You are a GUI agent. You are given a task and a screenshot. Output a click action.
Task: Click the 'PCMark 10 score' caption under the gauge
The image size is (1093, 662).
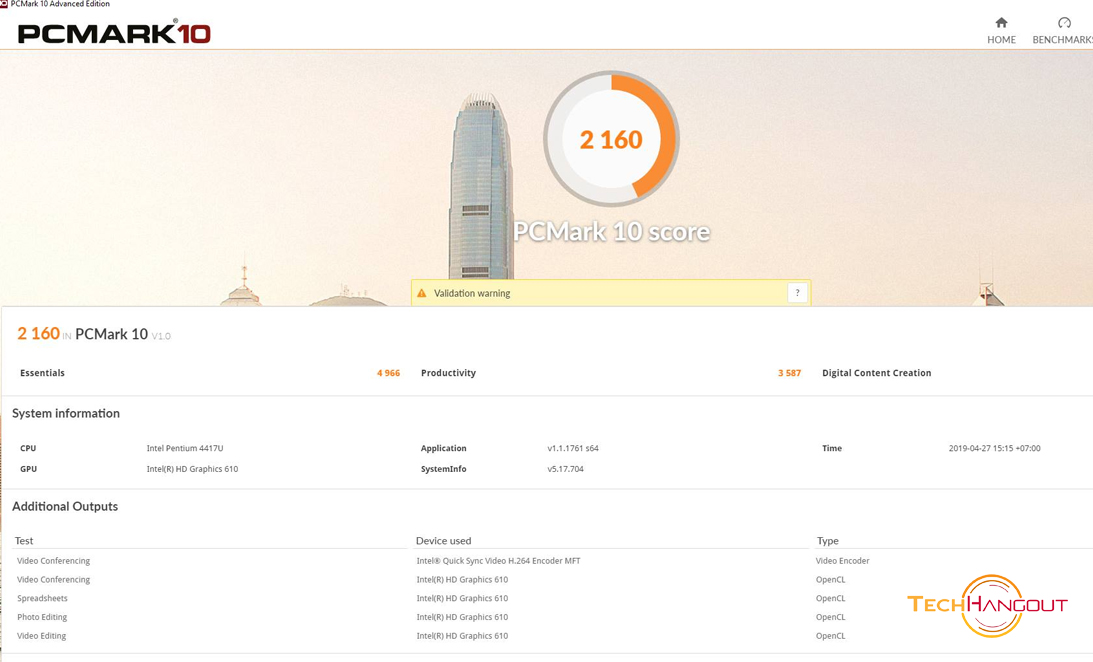pos(611,232)
